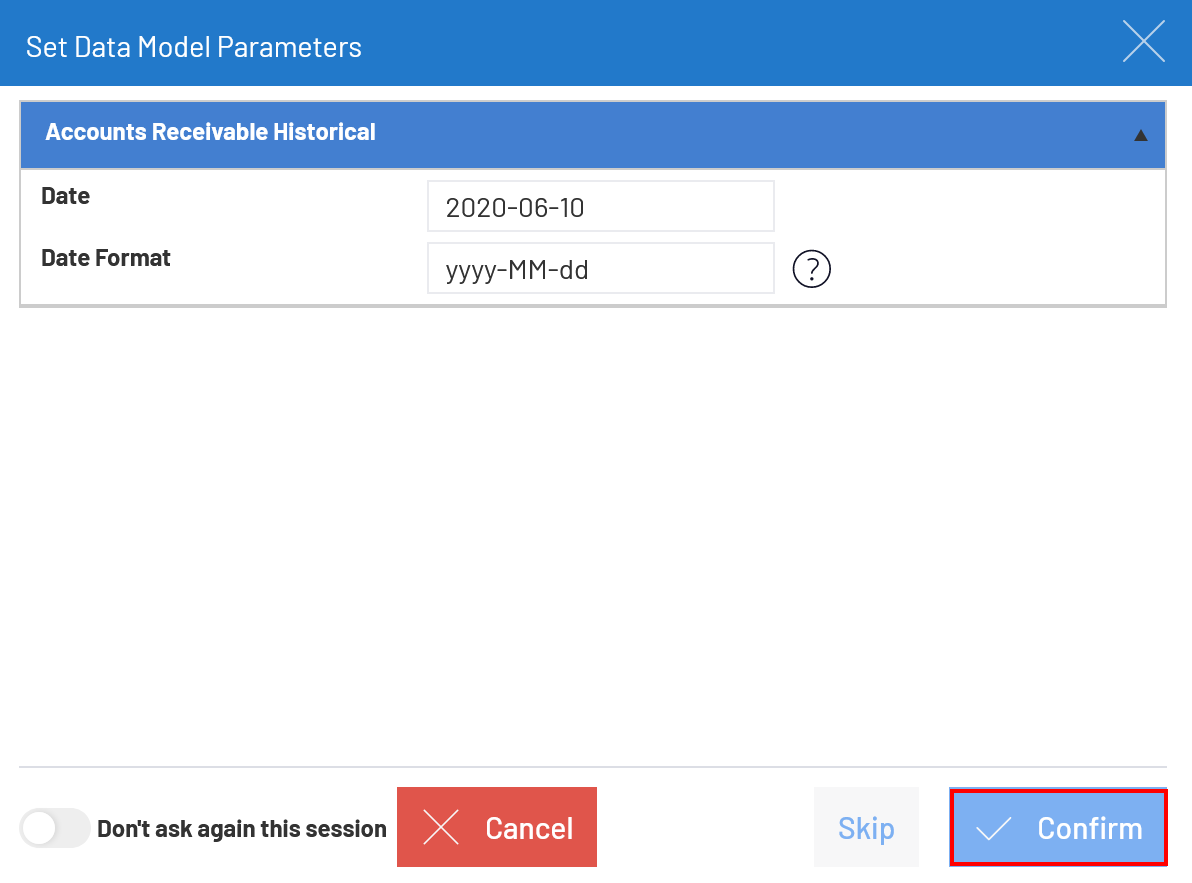Screen dimensions: 1192x883
Task: Click the "Don't ask again this session" label
Action: tap(241, 829)
